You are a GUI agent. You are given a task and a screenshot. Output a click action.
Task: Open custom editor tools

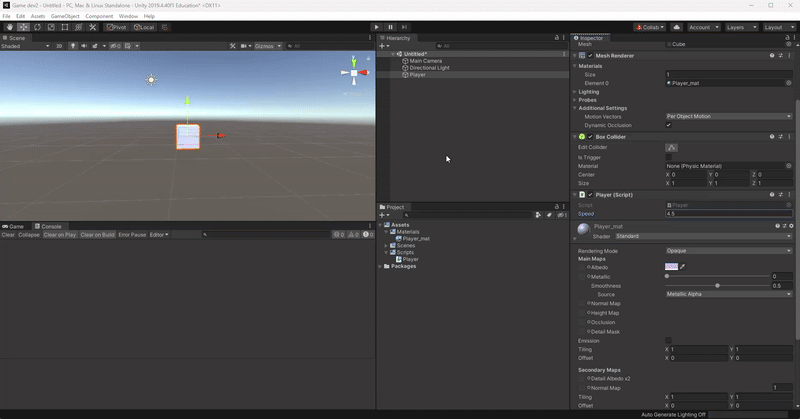point(92,27)
